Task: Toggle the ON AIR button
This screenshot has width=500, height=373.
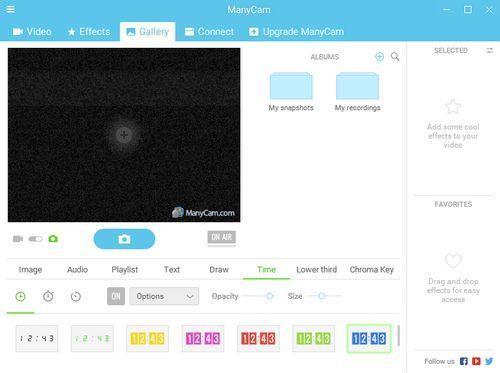Action: (221, 237)
